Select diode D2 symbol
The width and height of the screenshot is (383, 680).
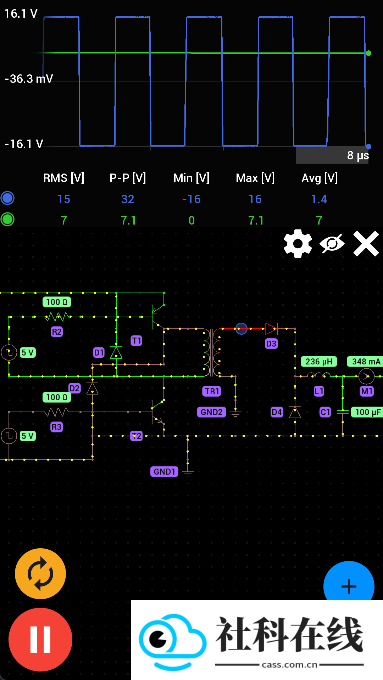(92, 388)
